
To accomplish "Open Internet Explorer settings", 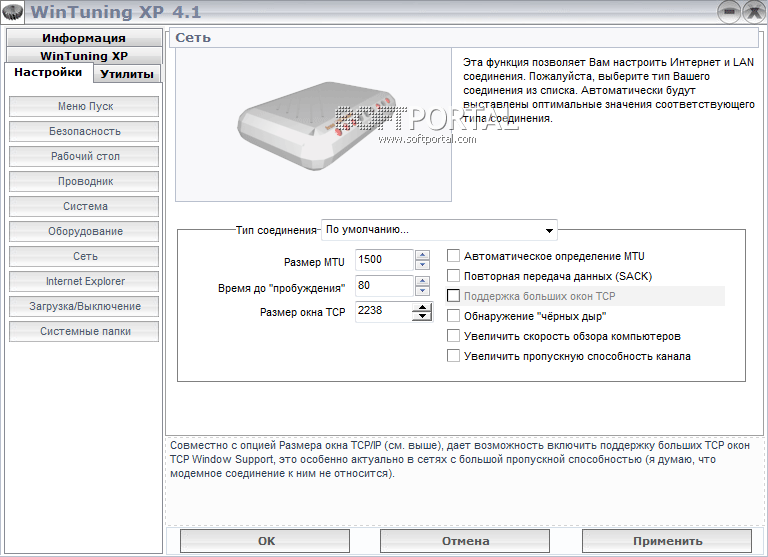I will coord(84,281).
